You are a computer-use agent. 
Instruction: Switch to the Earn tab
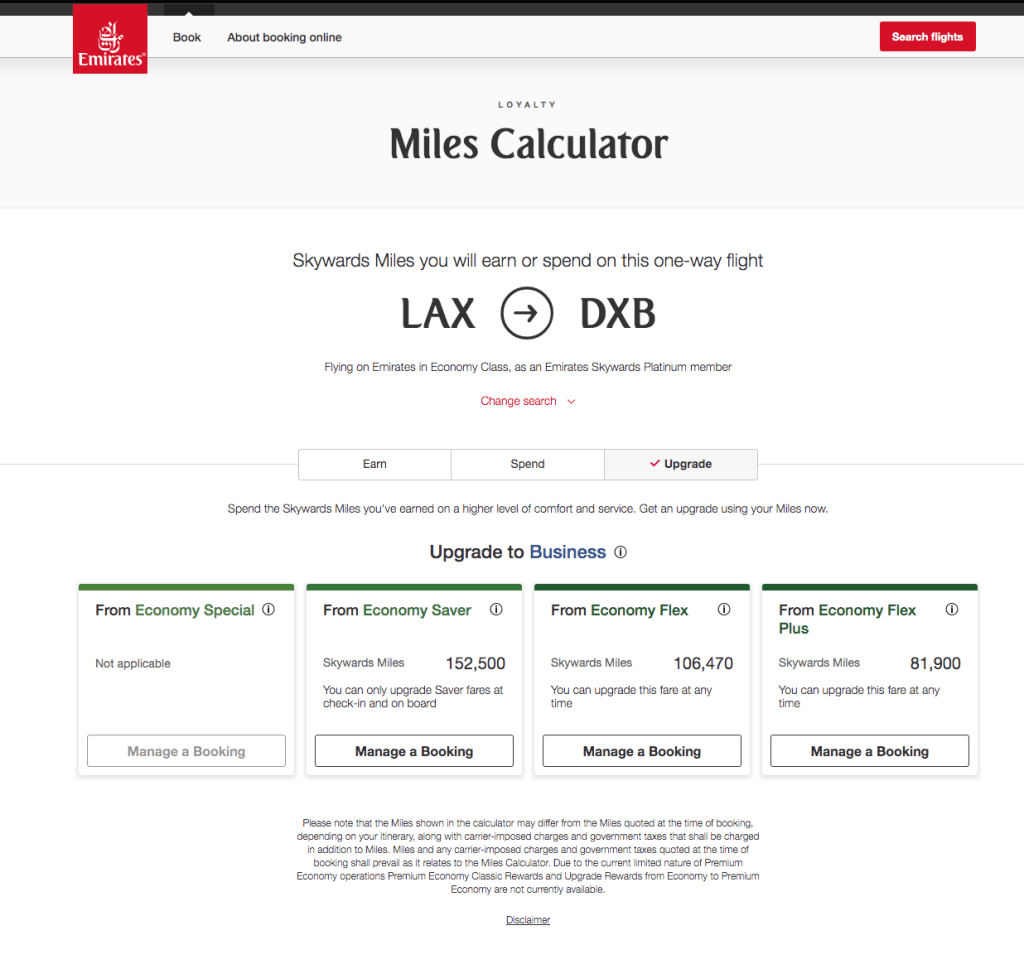(375, 464)
